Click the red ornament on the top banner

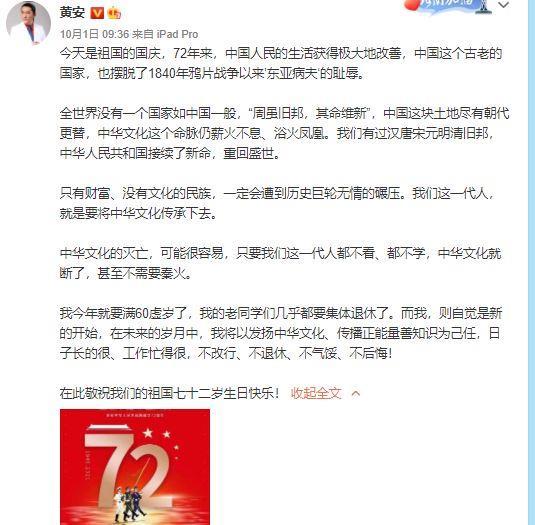pos(411,4)
